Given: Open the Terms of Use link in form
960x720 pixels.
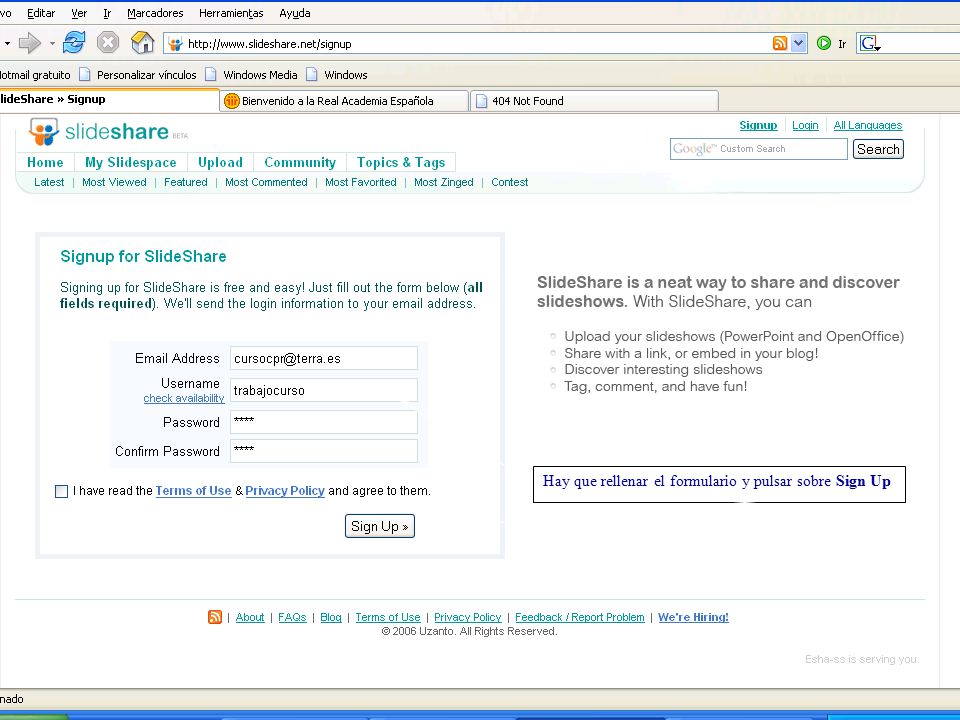Looking at the screenshot, I should 193,490.
